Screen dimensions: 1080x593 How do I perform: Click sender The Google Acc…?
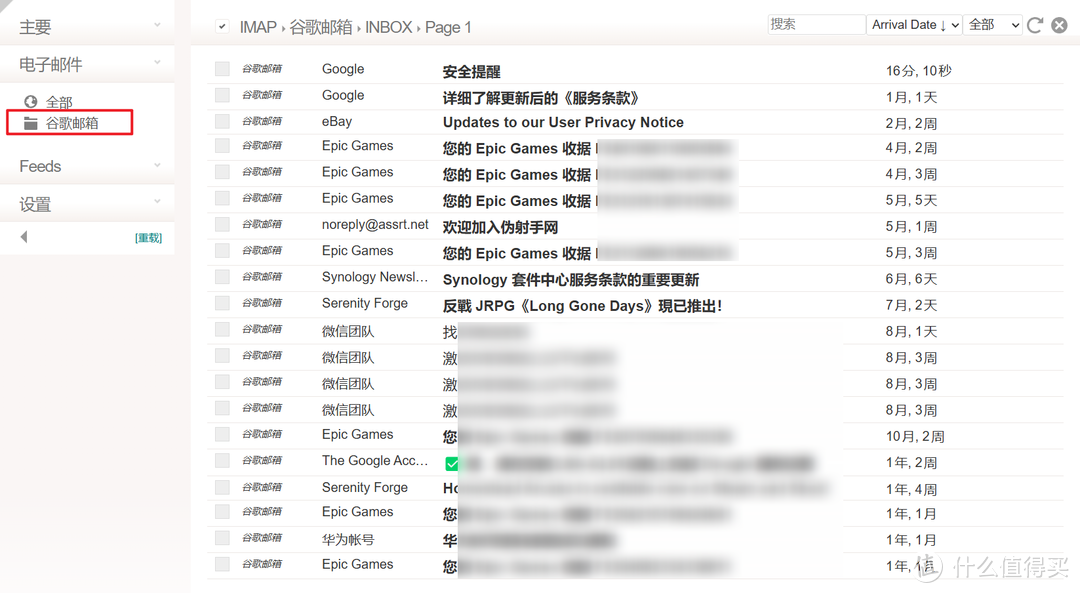375,460
